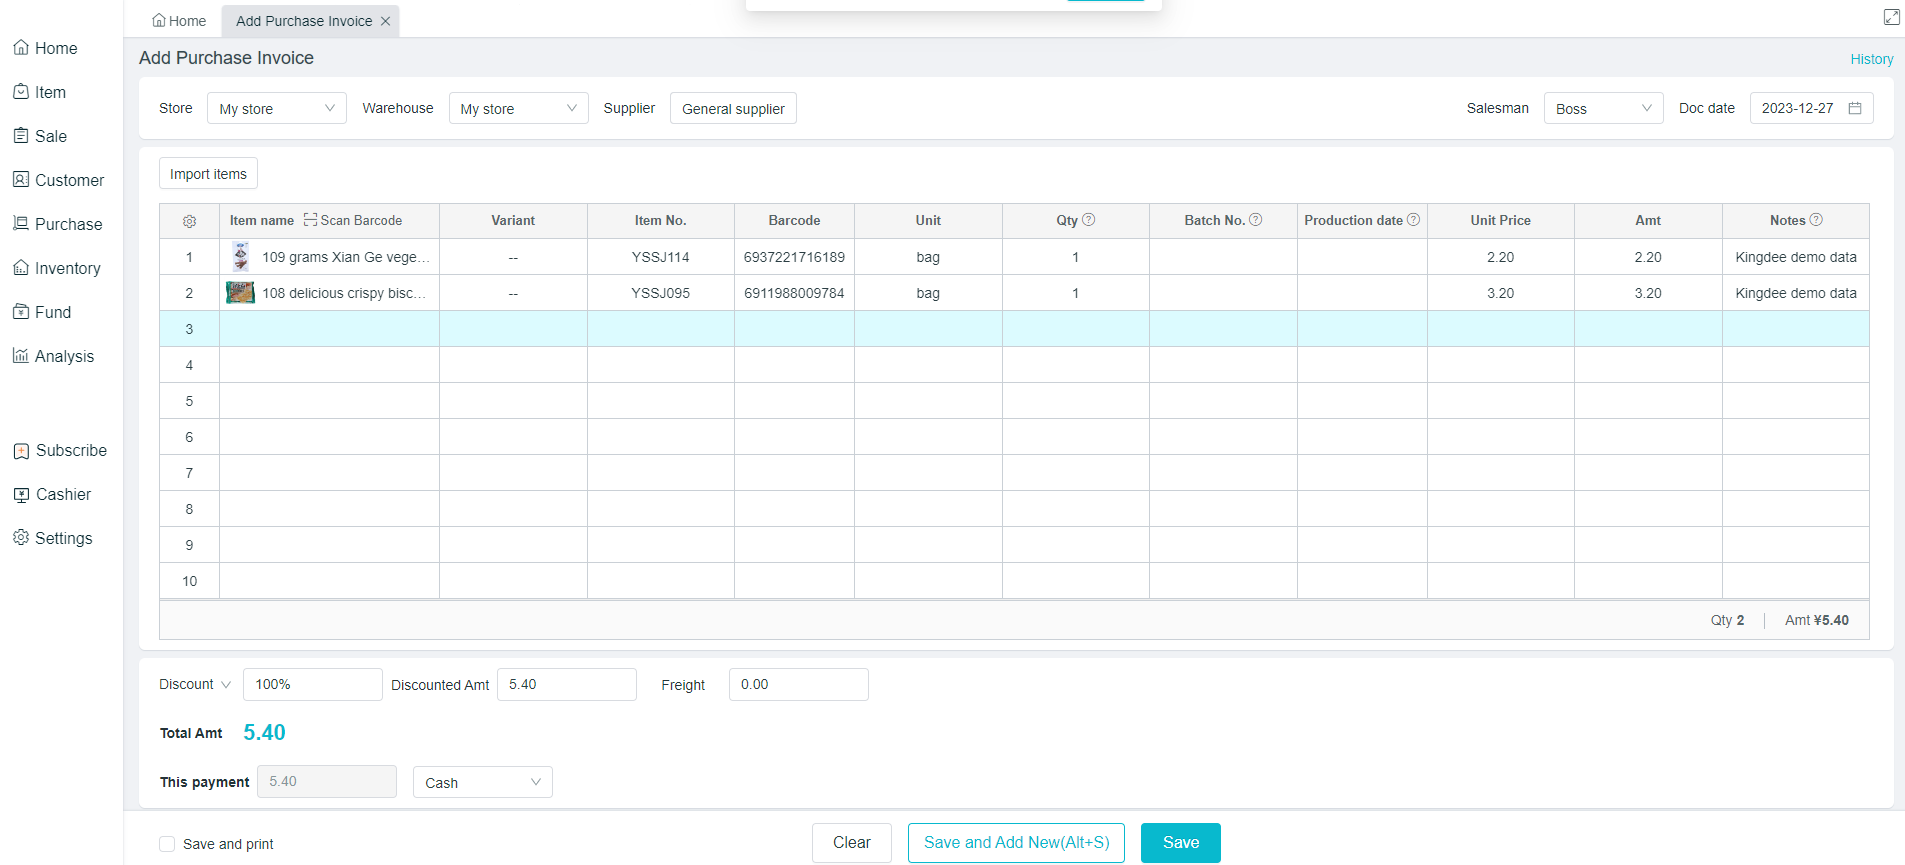
Task: Select the vegetable item thumbnail in row 1
Action: pos(241,257)
